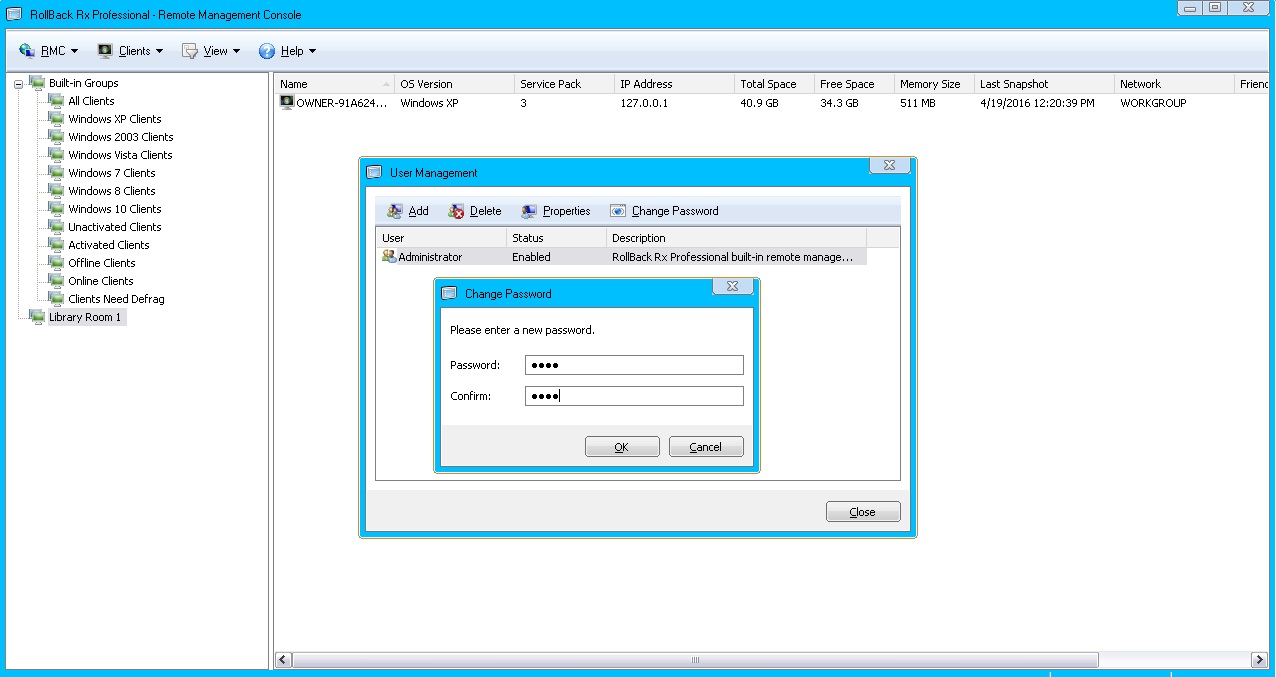Click the horizontal scrollbar right arrow
This screenshot has width=1276, height=677.
click(1259, 660)
